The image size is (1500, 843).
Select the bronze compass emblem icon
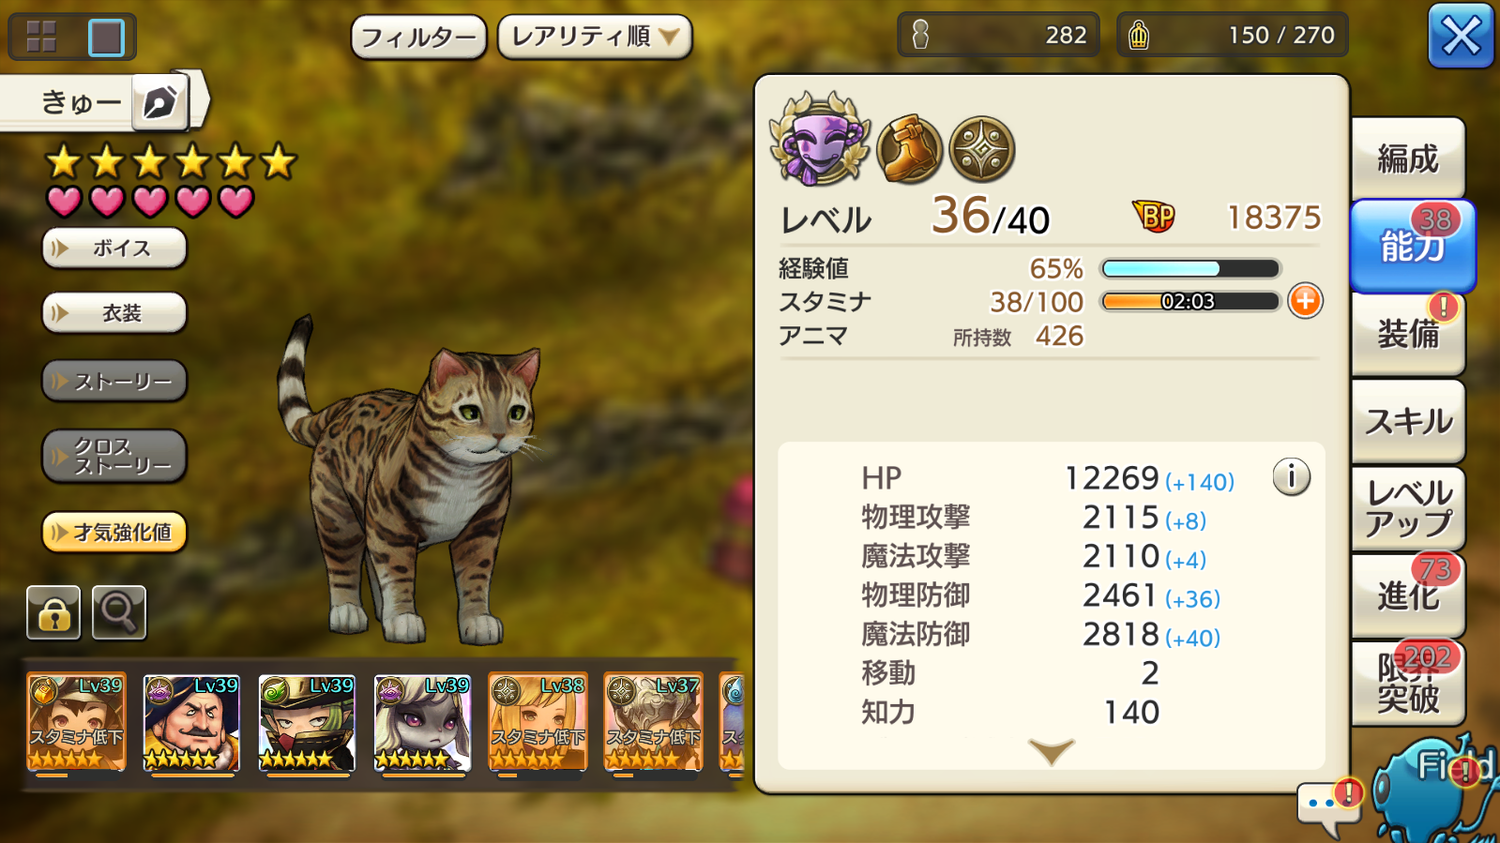982,150
